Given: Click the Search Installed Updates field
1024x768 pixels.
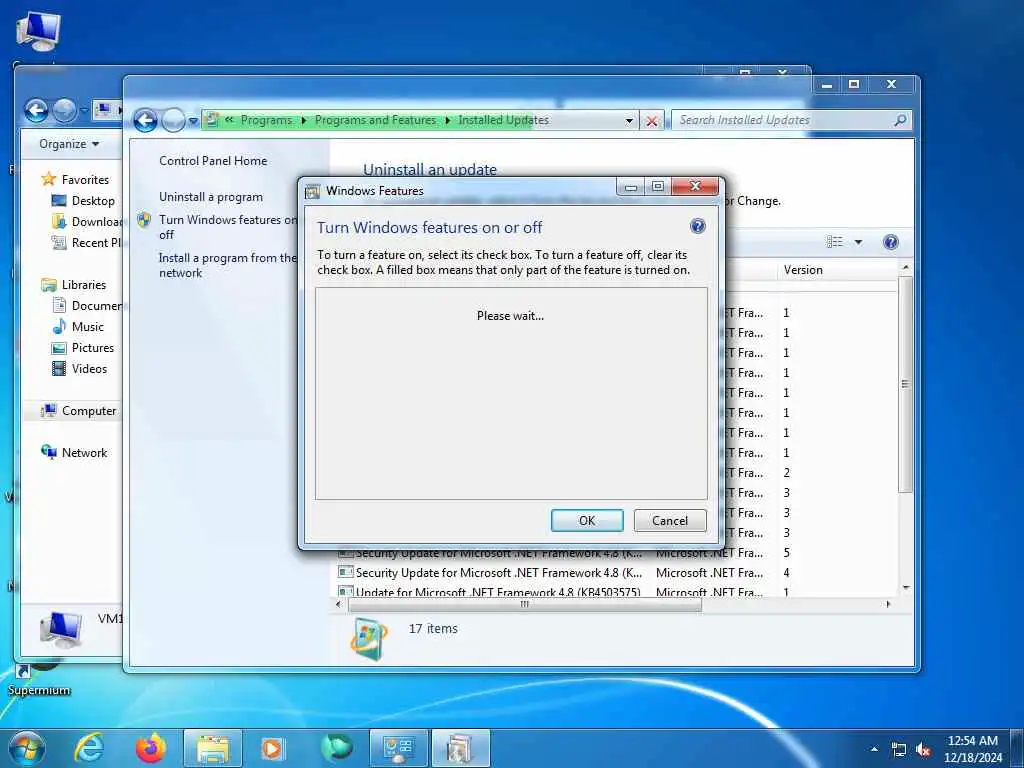Looking at the screenshot, I should (782, 120).
